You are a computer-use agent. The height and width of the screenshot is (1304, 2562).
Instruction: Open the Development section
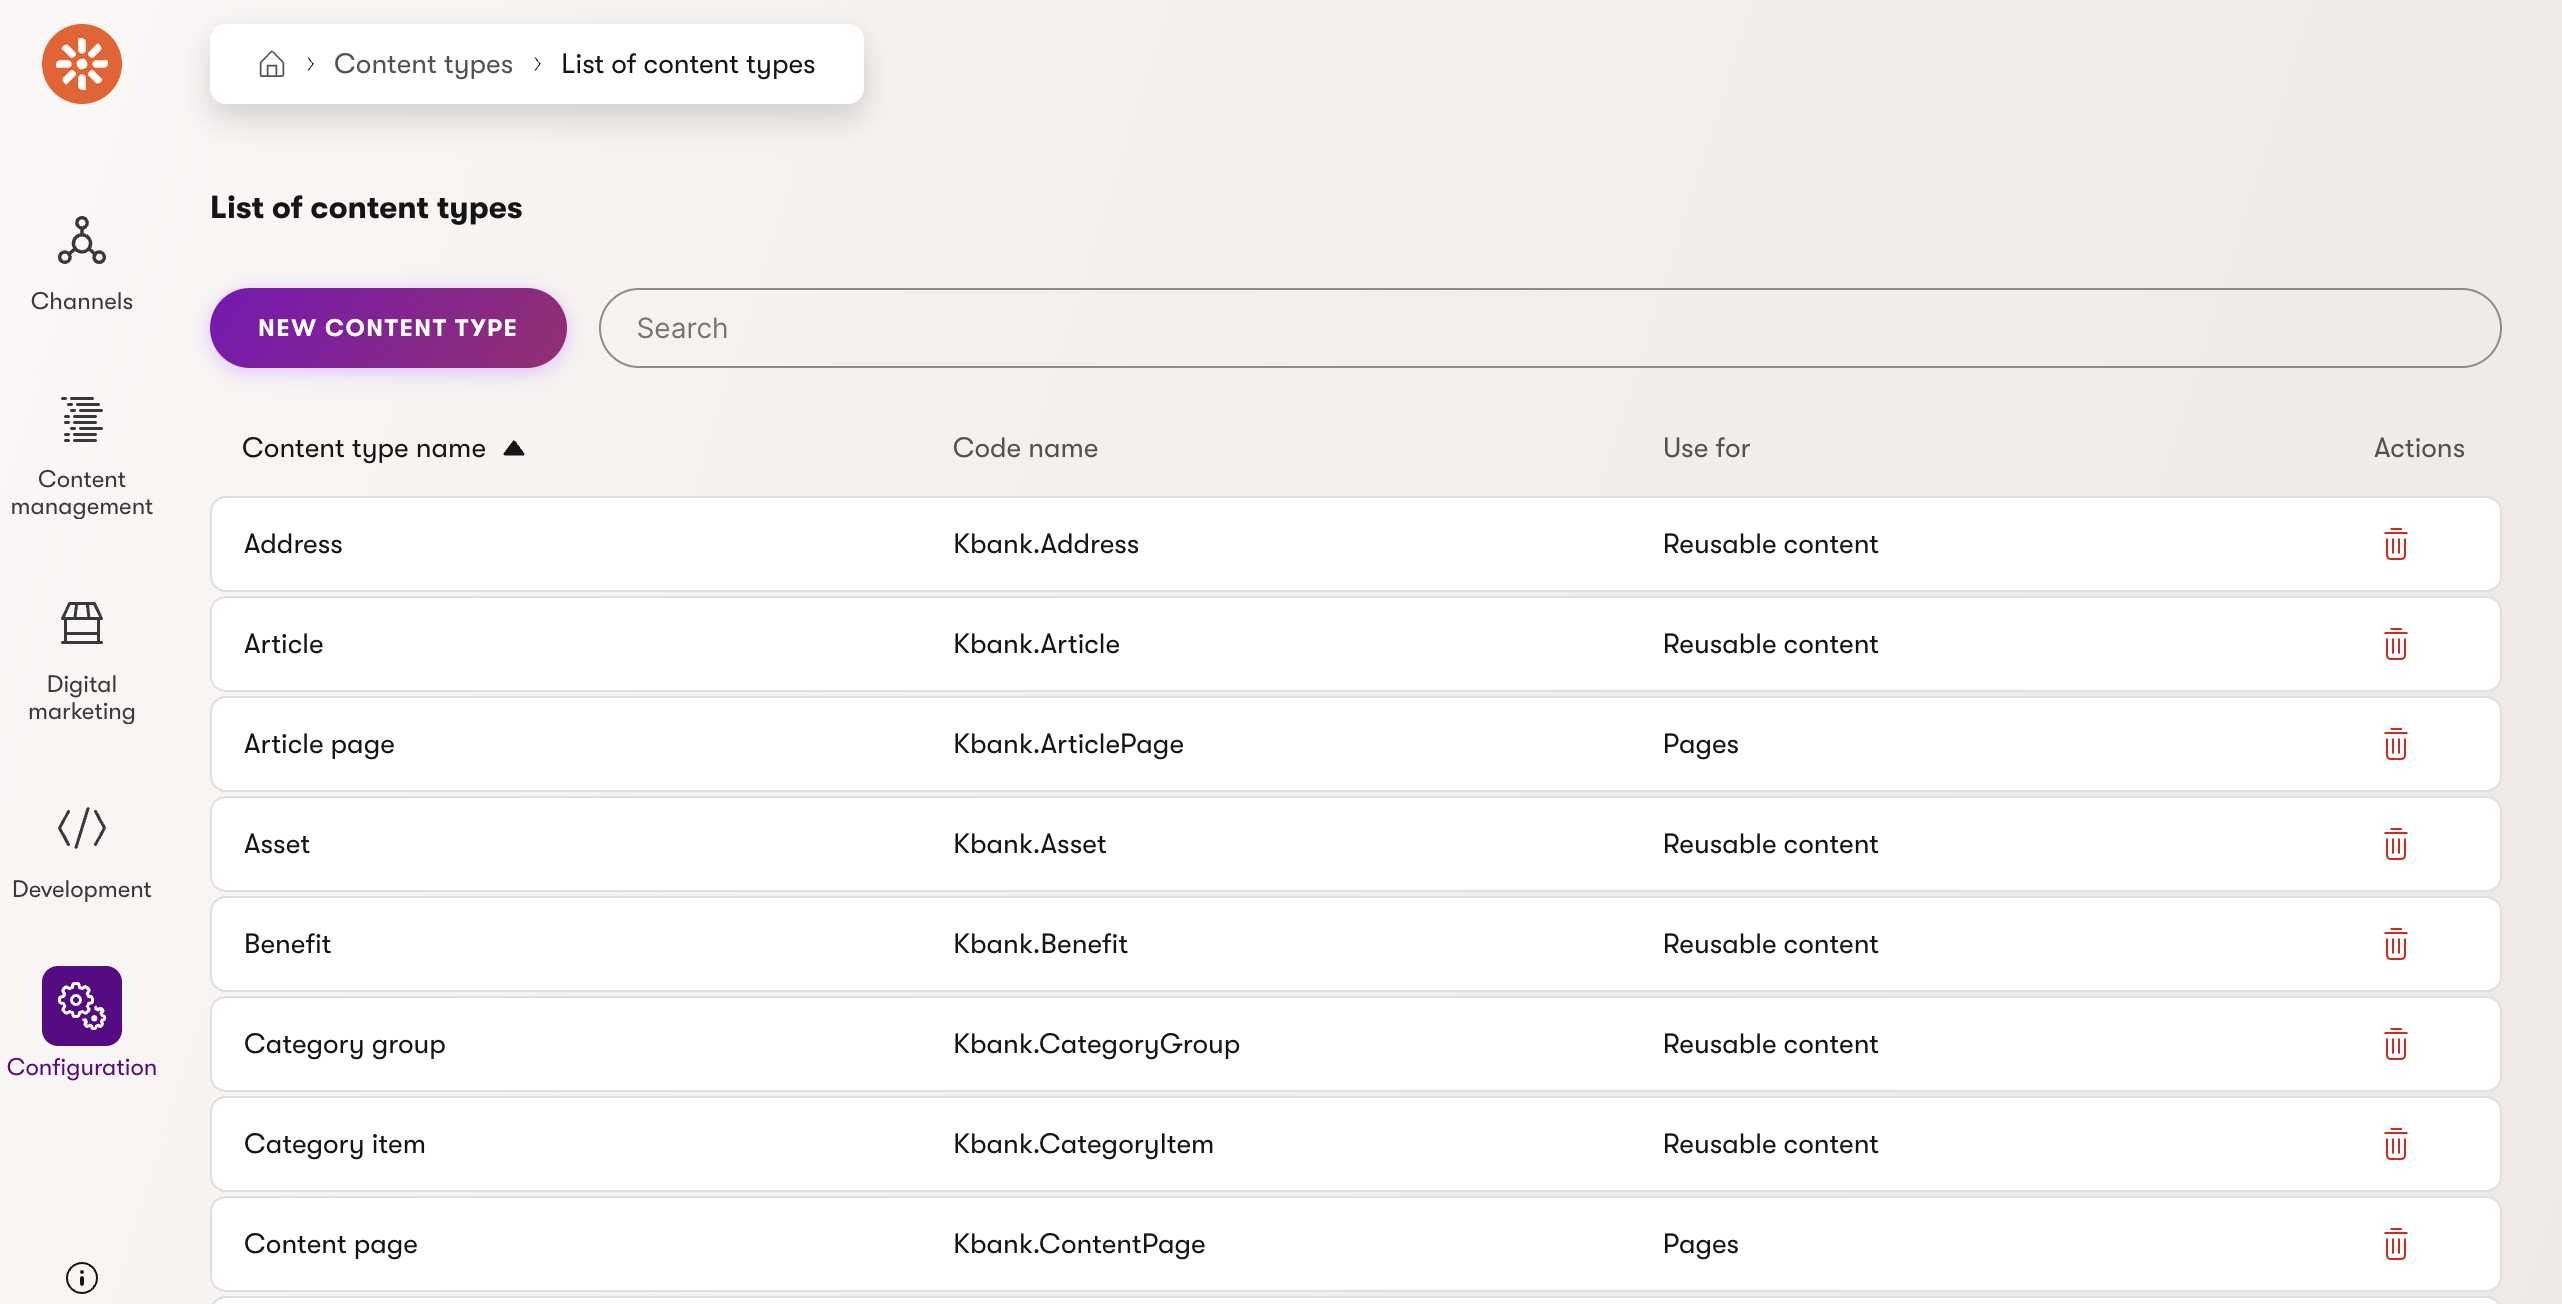point(81,851)
